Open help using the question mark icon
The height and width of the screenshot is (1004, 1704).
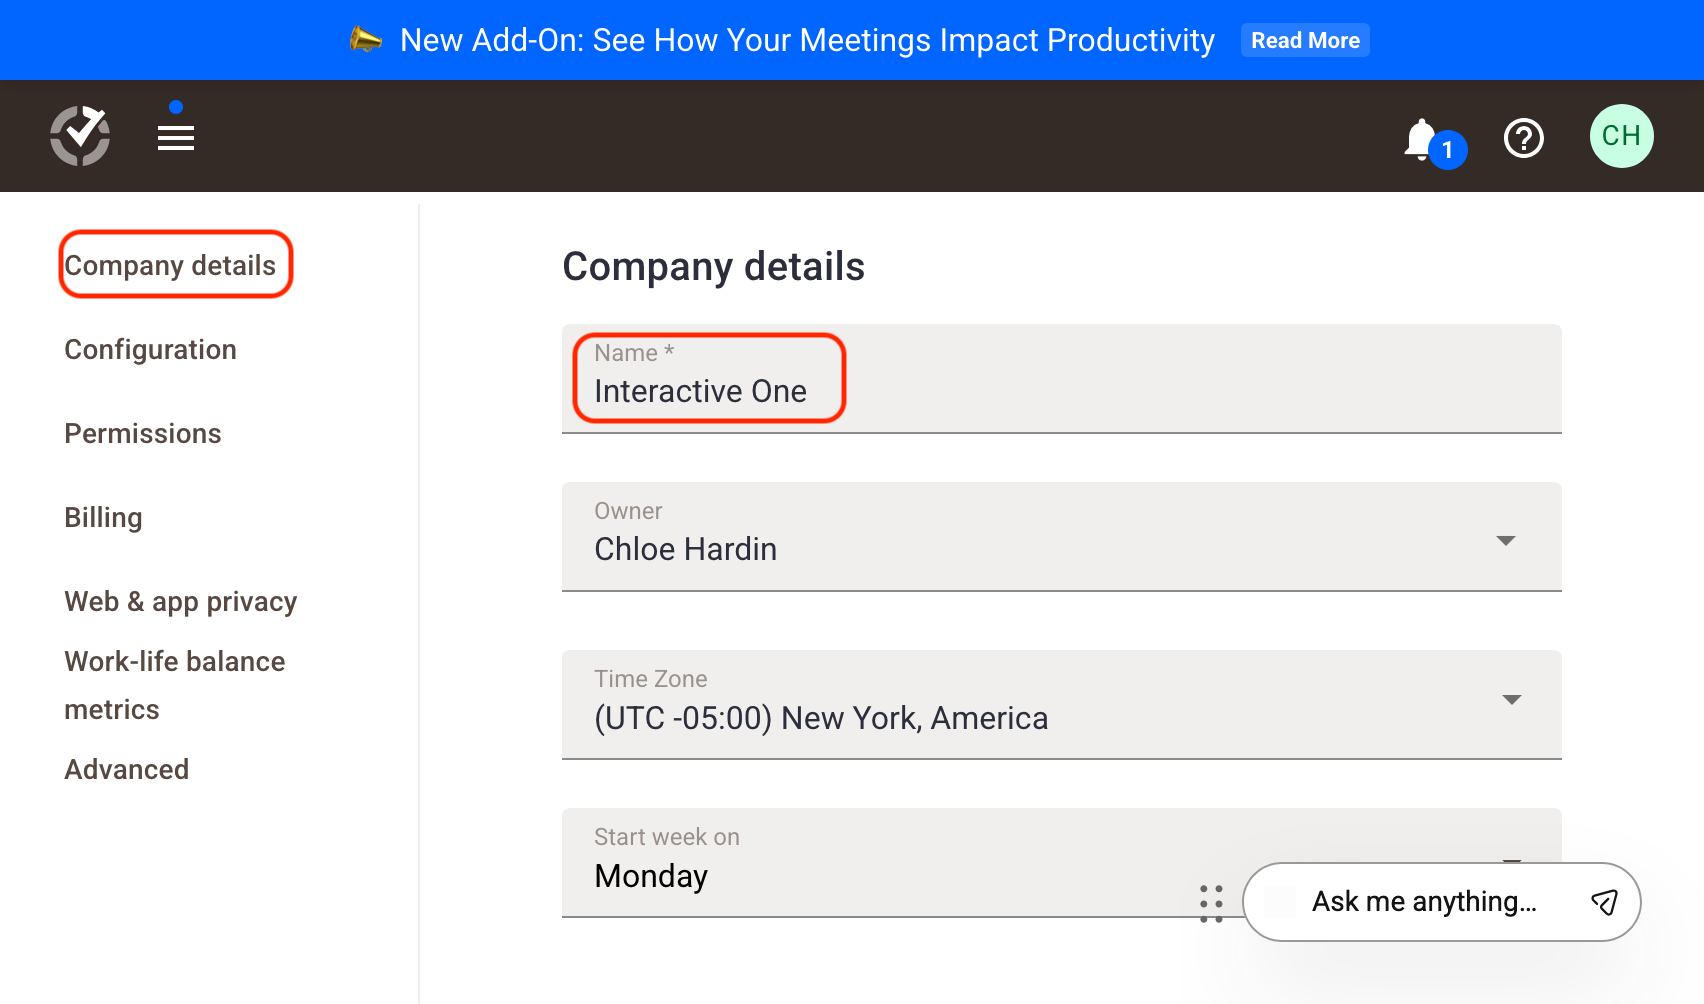tap(1523, 138)
